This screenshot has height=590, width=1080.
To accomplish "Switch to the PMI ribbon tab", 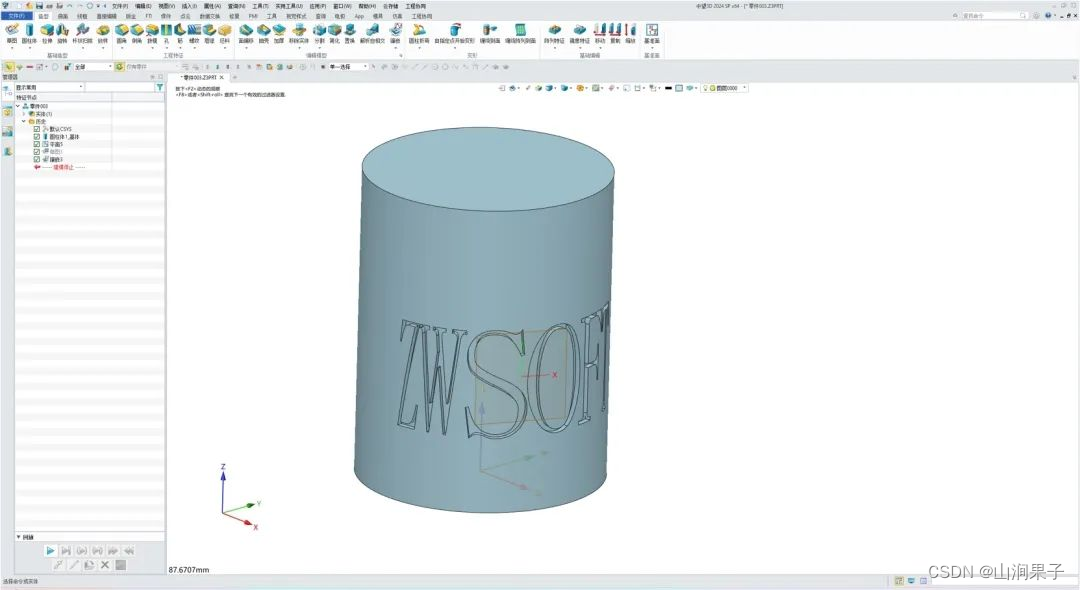I will (x=253, y=16).
